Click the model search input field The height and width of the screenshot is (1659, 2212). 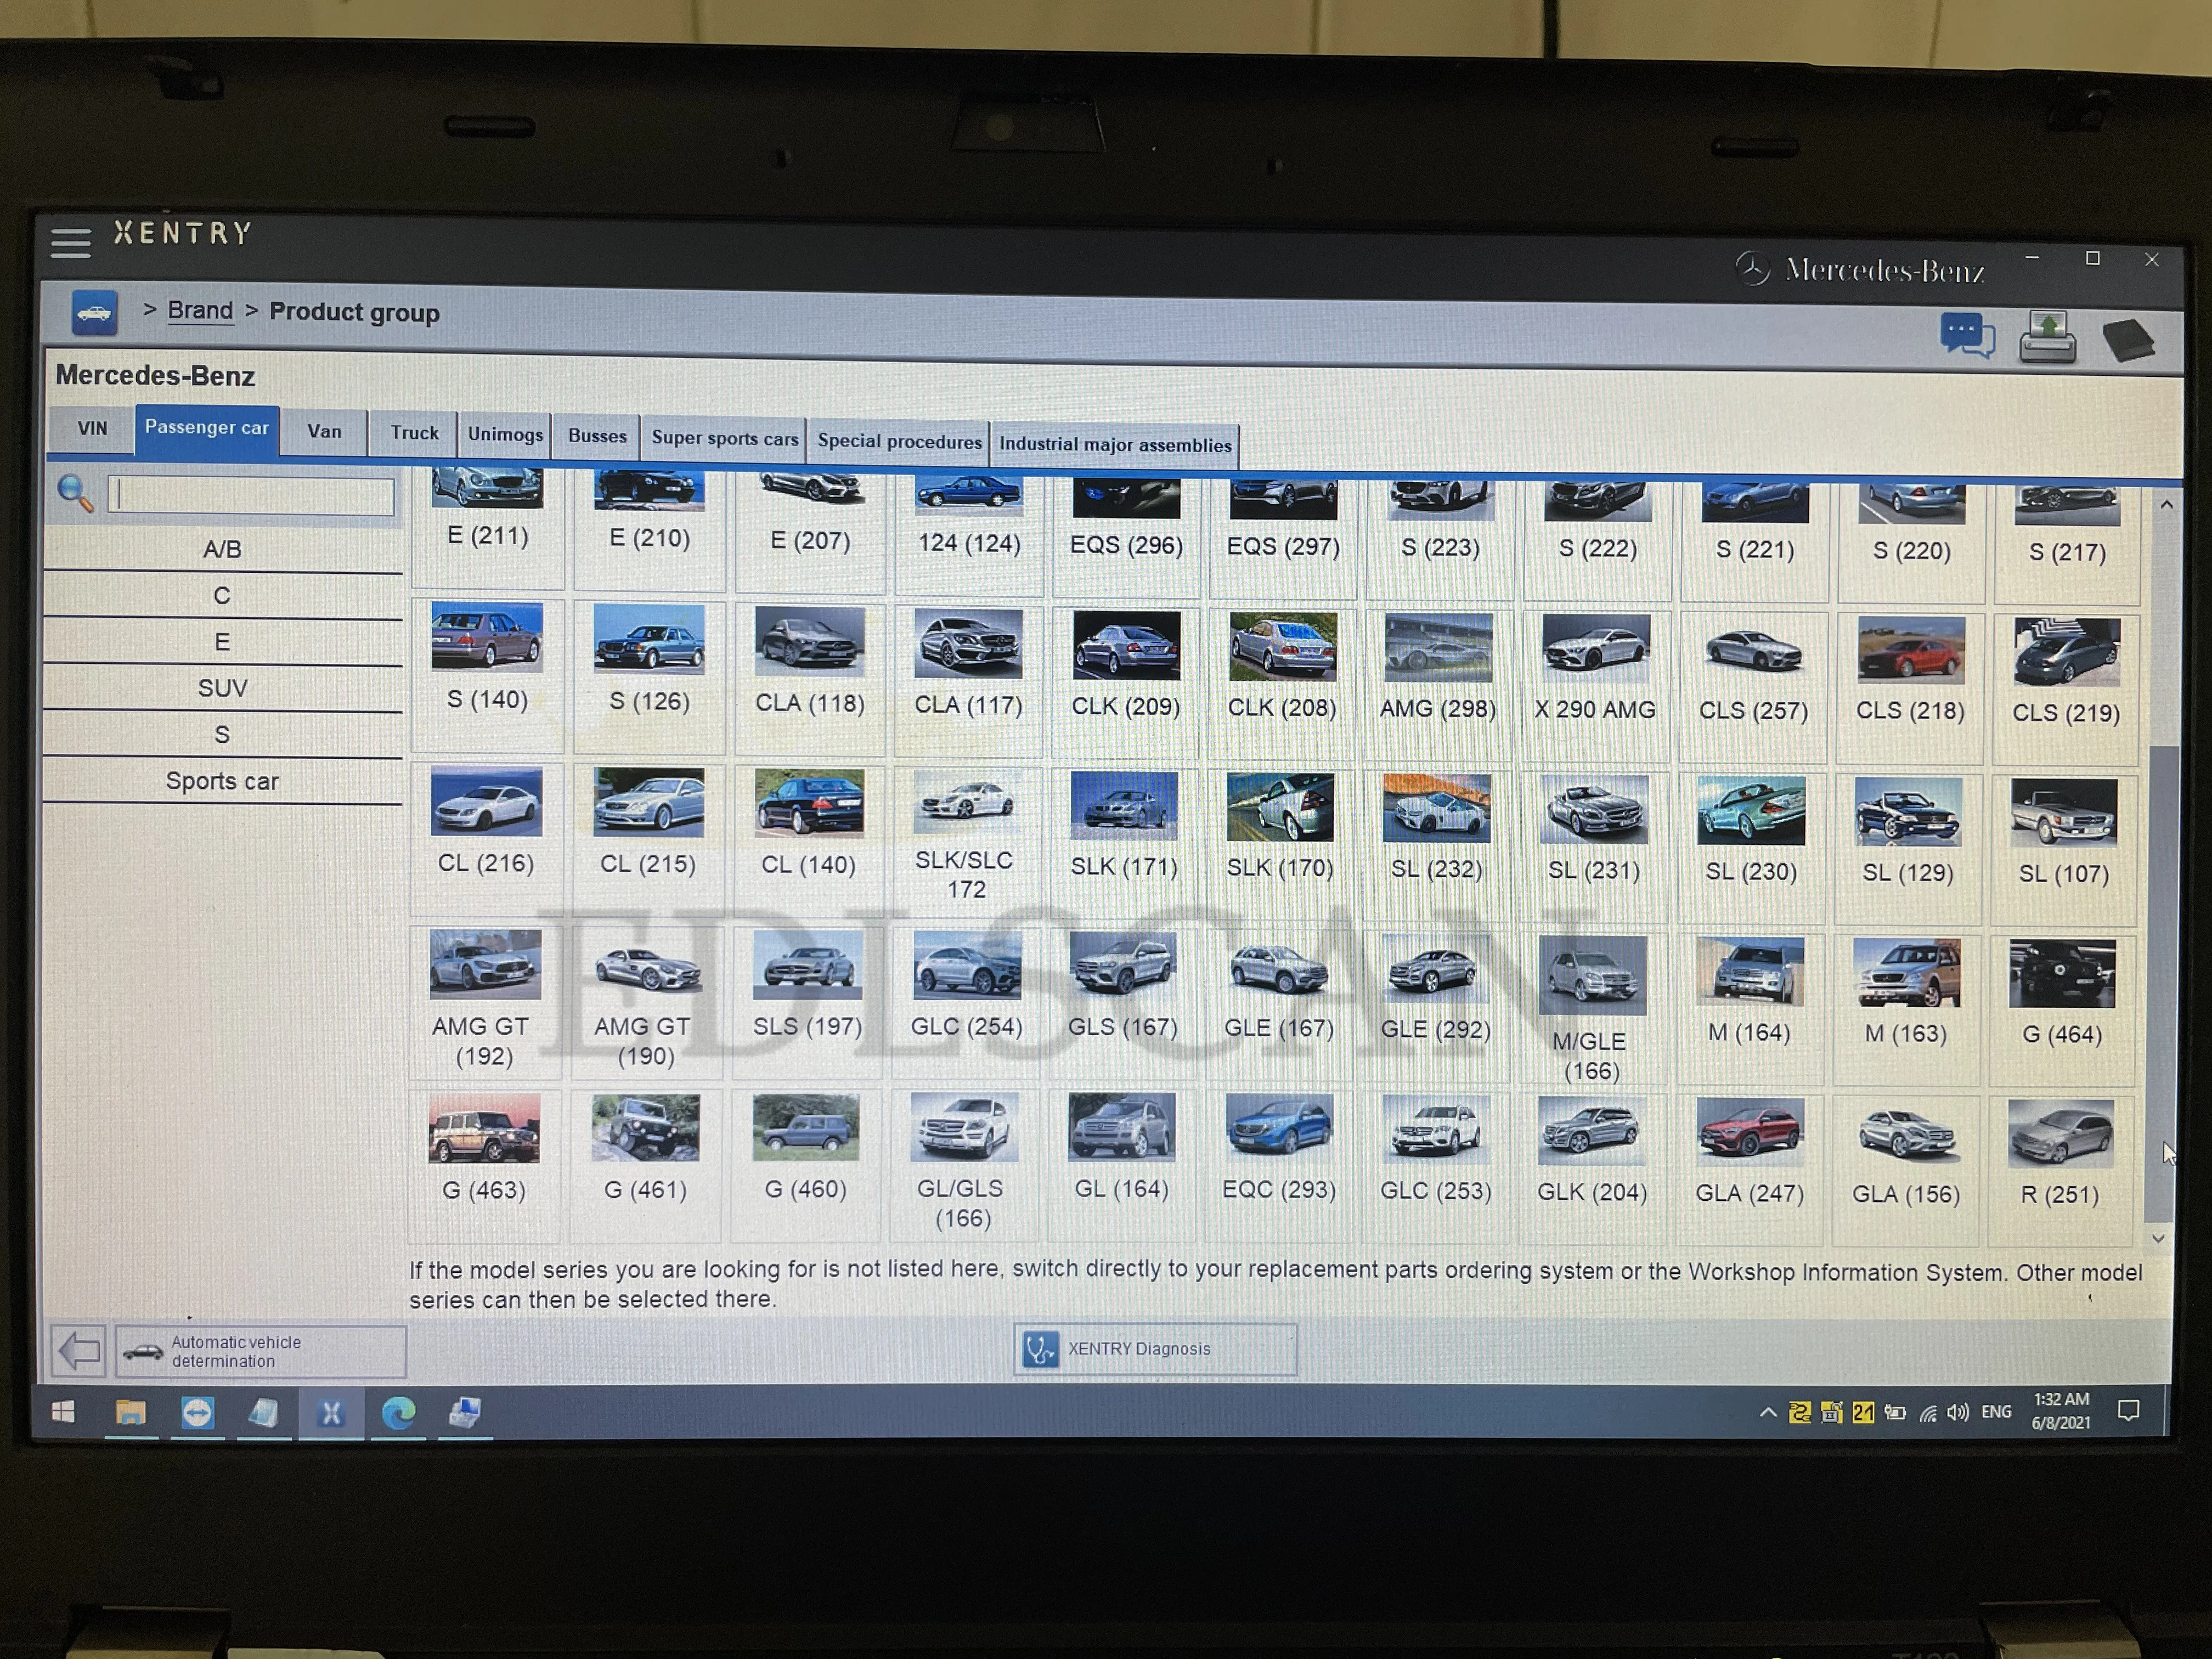pyautogui.click(x=251, y=496)
